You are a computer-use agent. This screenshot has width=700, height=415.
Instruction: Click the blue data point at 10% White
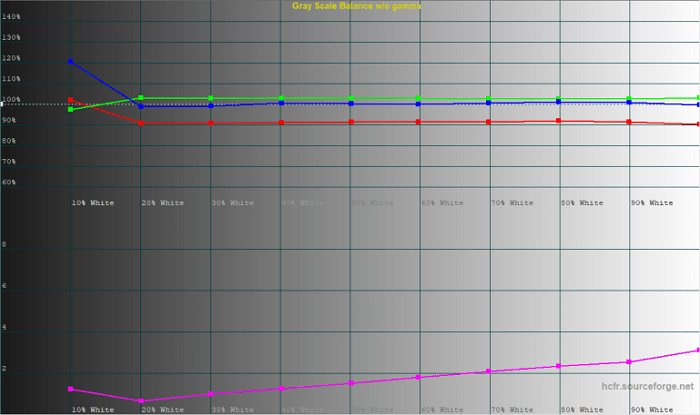click(71, 61)
